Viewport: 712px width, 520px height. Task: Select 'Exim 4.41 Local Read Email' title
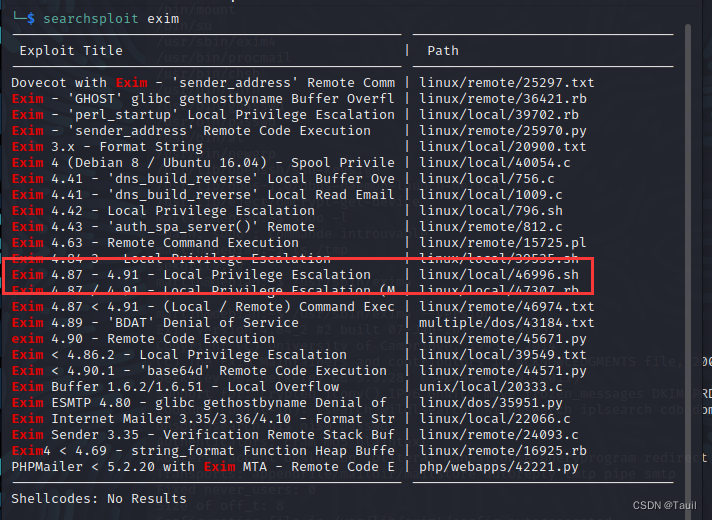coord(203,195)
